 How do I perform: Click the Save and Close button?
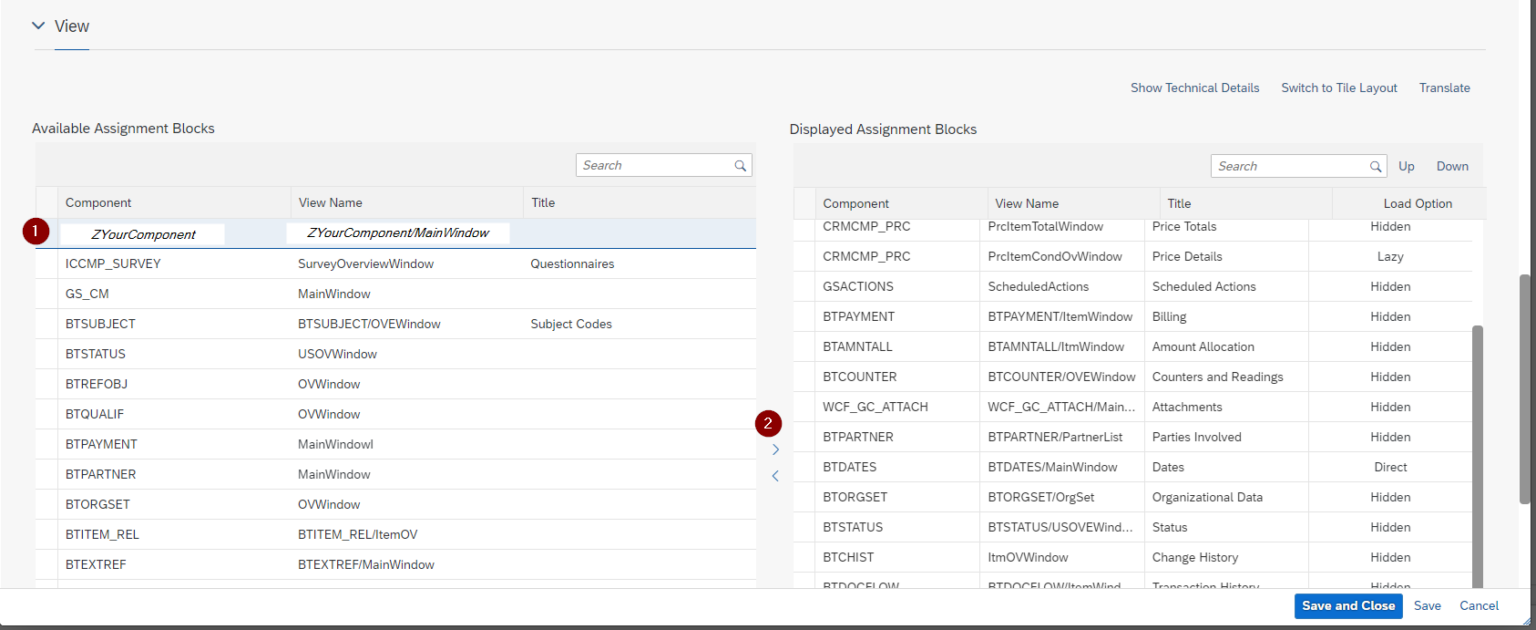(1348, 606)
